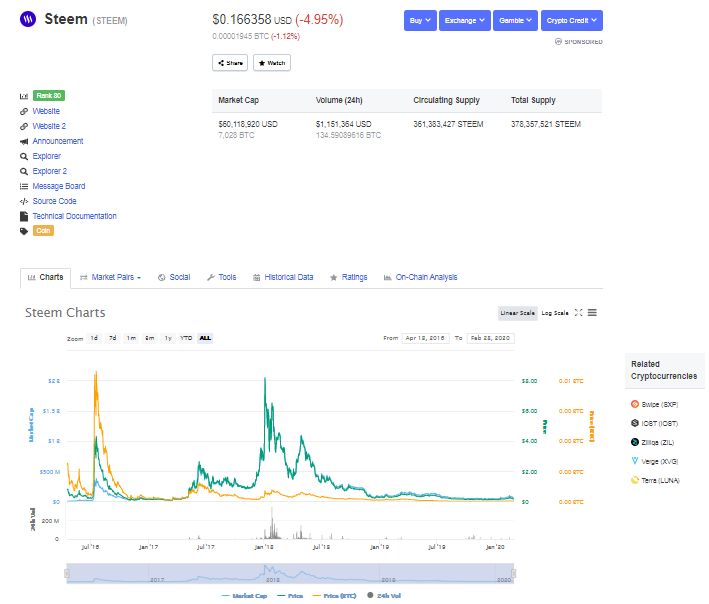Screen dimensions: 709x604
Task: Click the Steem logo icon
Action: tap(28, 19)
